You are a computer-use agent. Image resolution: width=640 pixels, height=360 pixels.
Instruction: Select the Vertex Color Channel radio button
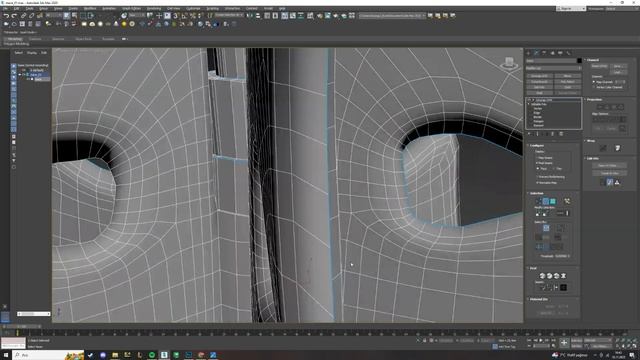(608, 87)
